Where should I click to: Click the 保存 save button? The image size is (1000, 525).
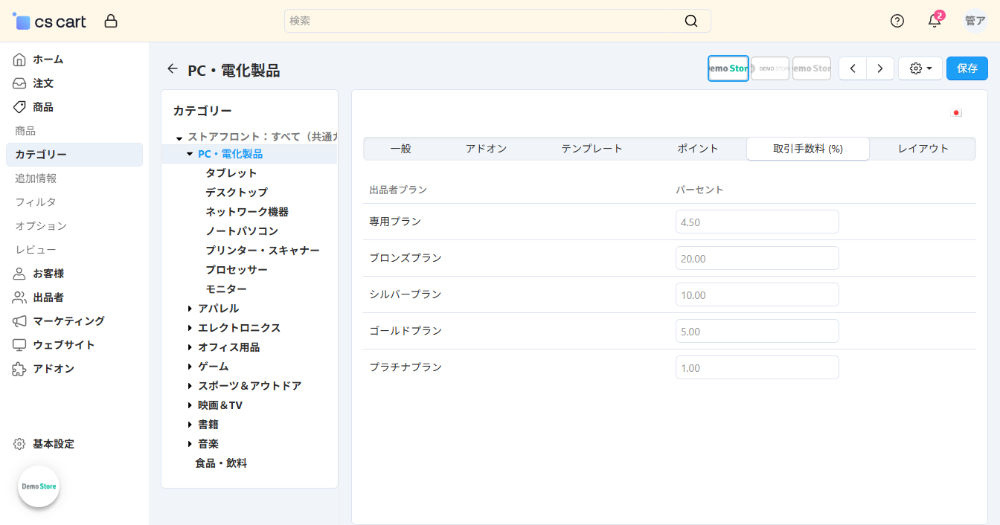[x=967, y=68]
